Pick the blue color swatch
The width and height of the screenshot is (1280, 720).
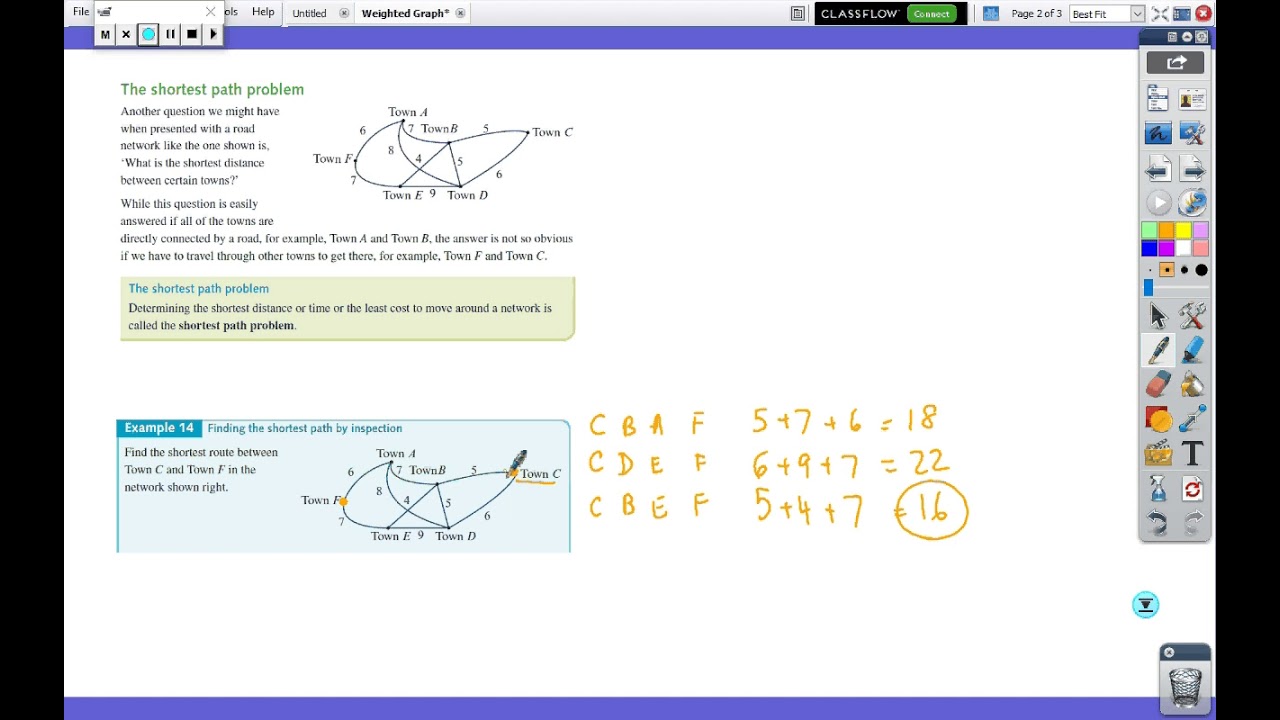1149,248
